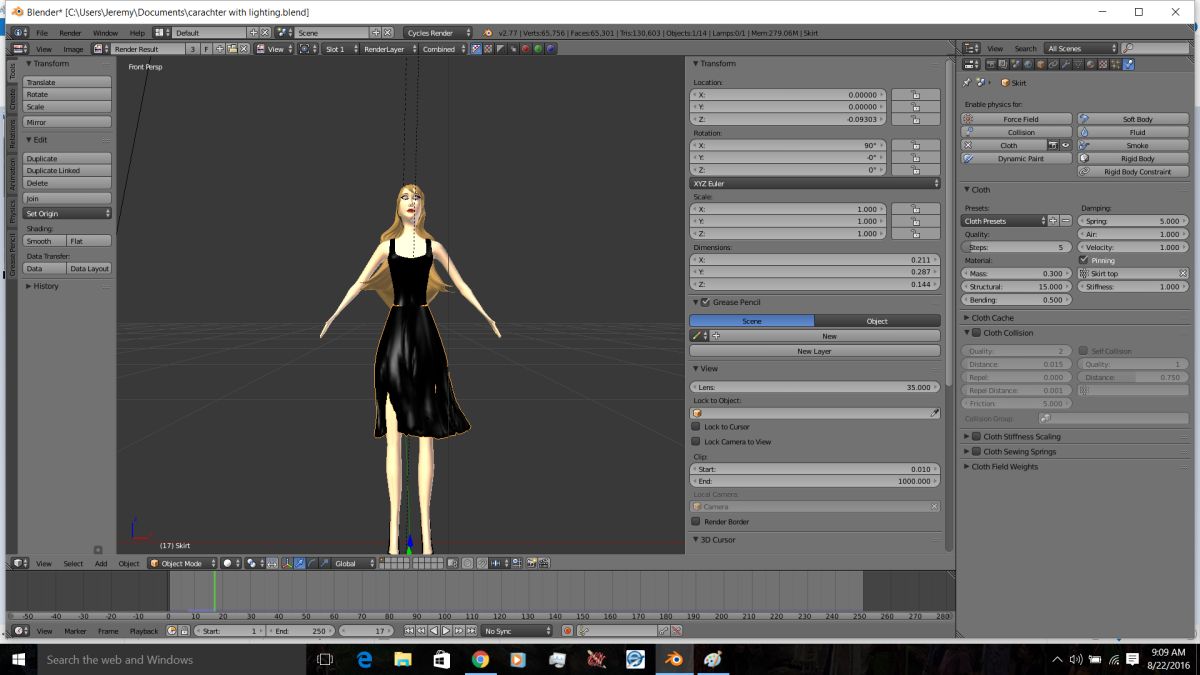Viewport: 1200px width, 675px height.
Task: Select the Physics properties tab icon
Action: [1129, 65]
